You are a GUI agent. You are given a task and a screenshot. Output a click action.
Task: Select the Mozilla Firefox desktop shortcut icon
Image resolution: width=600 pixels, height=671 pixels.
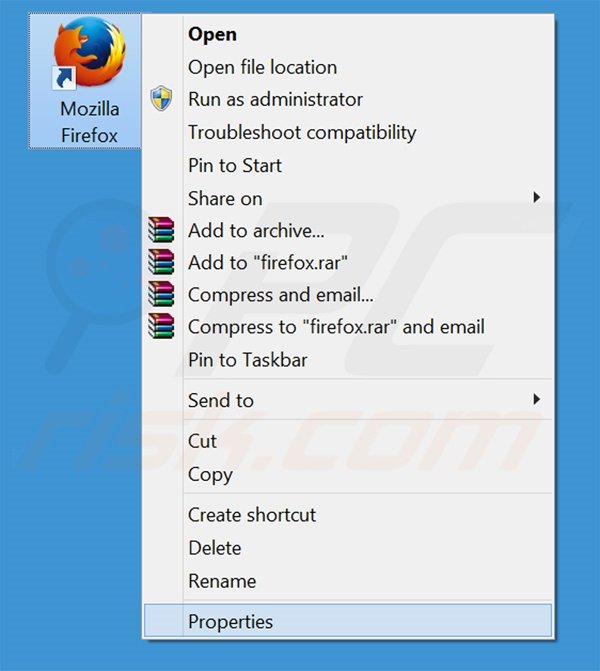[89, 56]
